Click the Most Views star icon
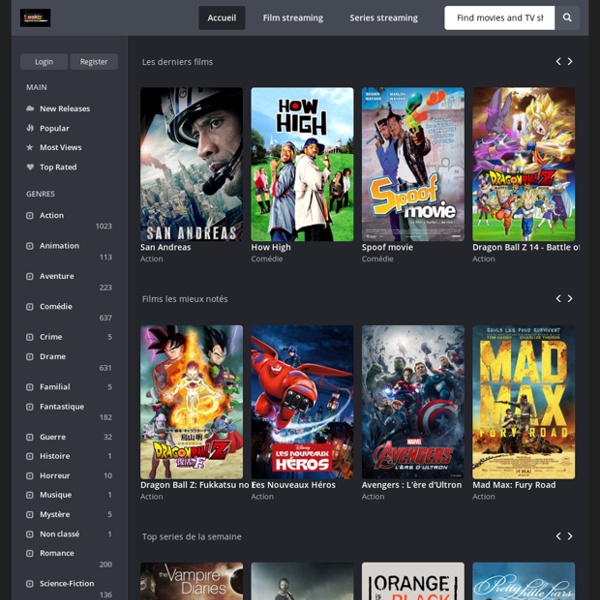 [x=30, y=147]
